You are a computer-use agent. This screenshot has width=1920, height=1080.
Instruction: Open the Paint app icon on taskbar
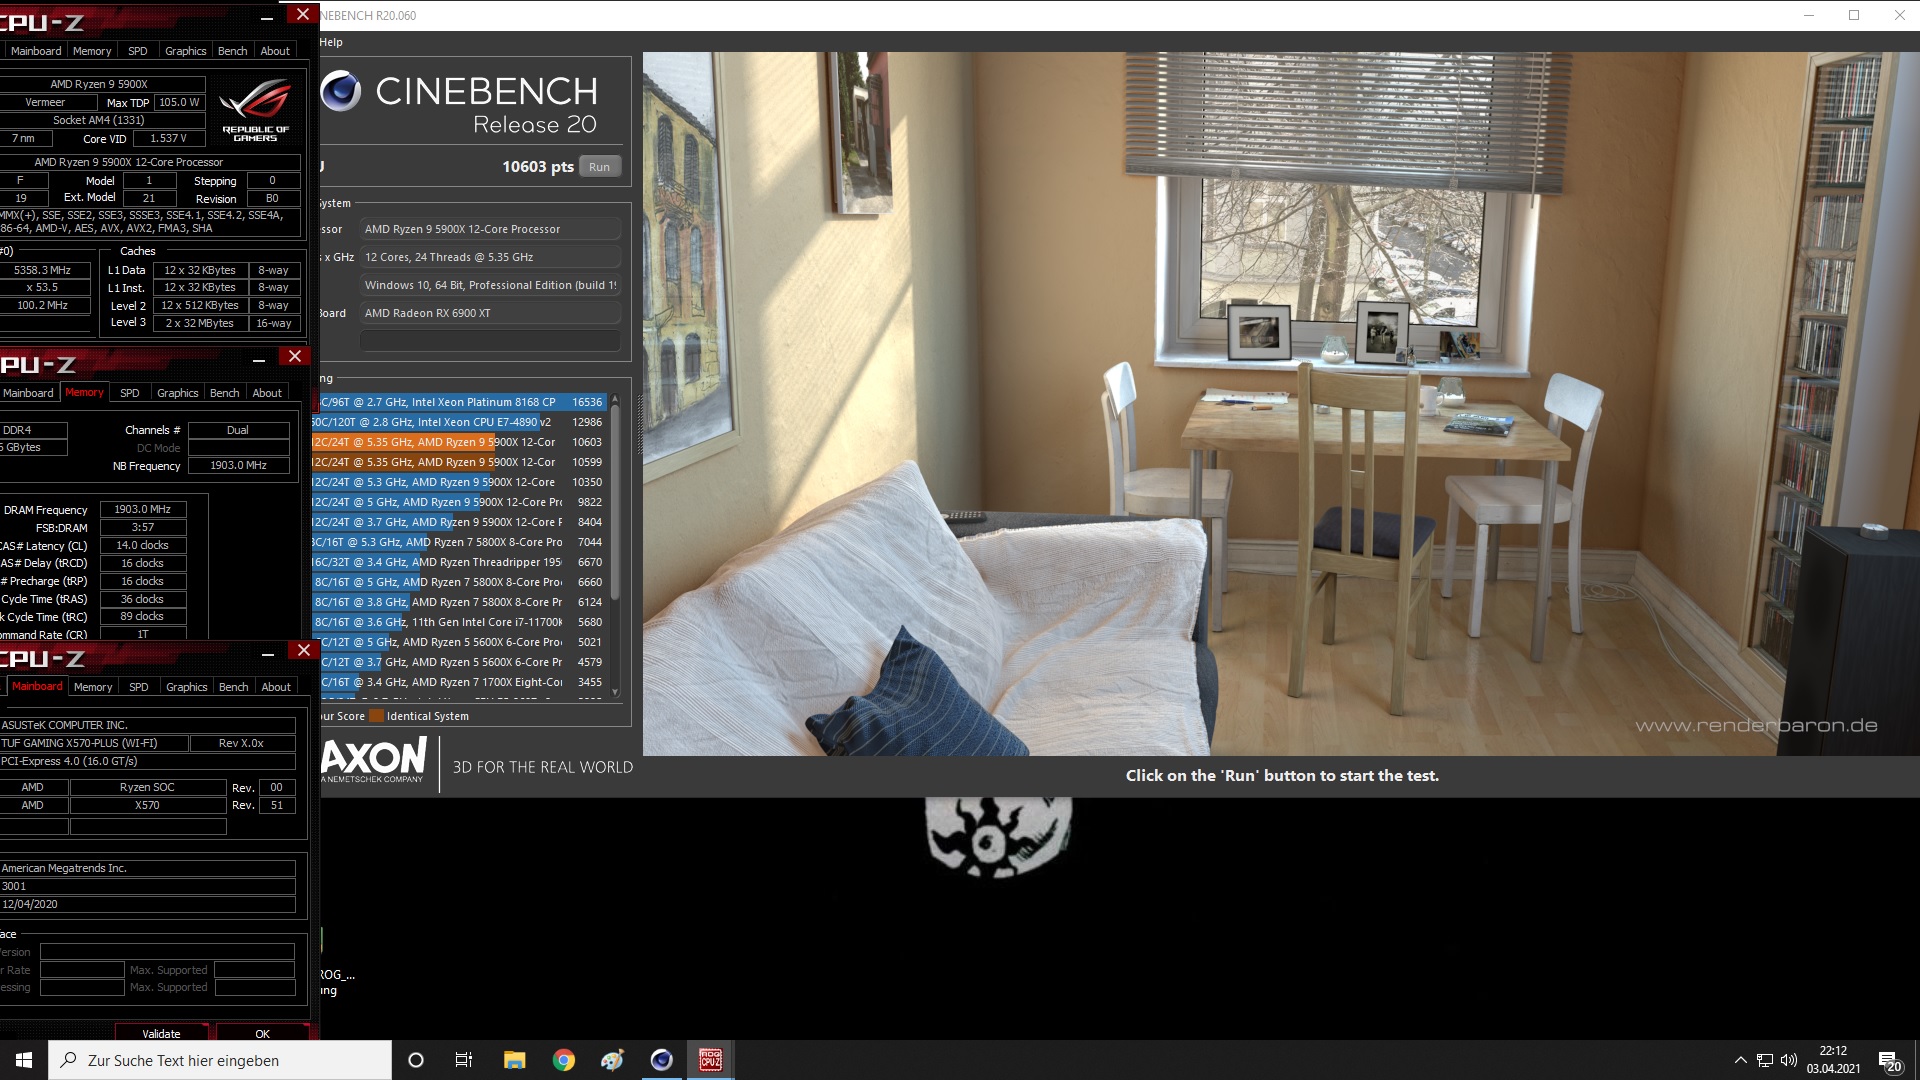tap(612, 1060)
